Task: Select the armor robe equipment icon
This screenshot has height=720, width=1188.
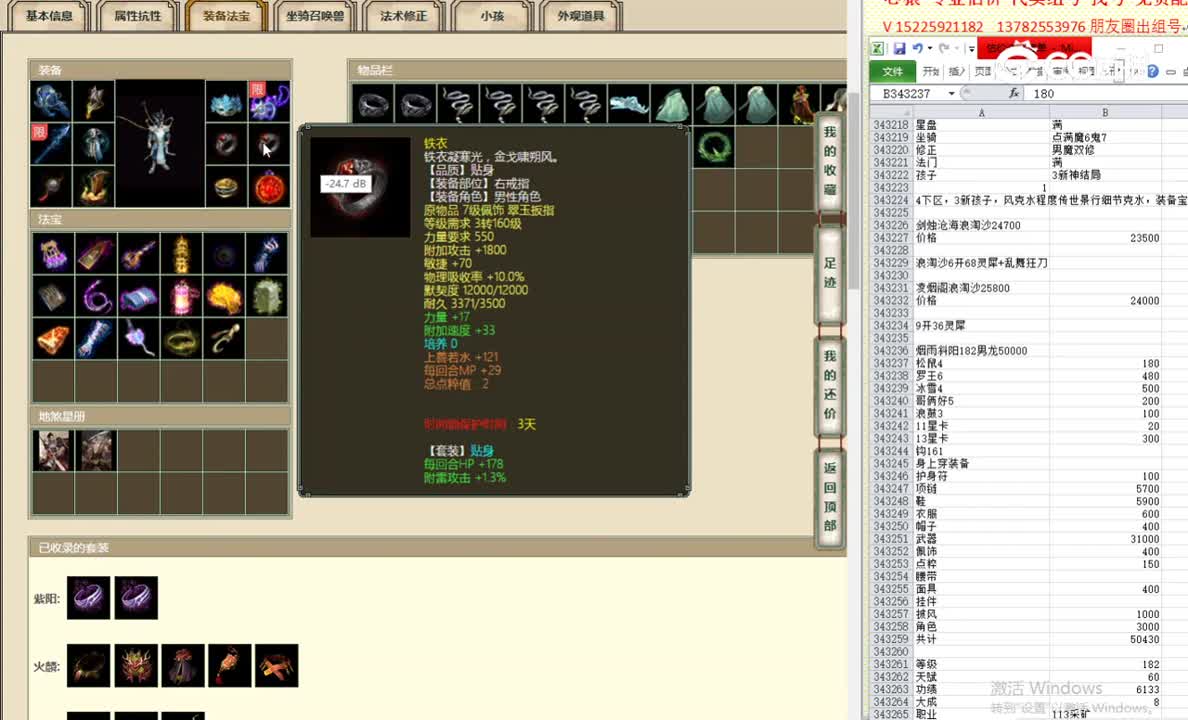Action: 94,143
